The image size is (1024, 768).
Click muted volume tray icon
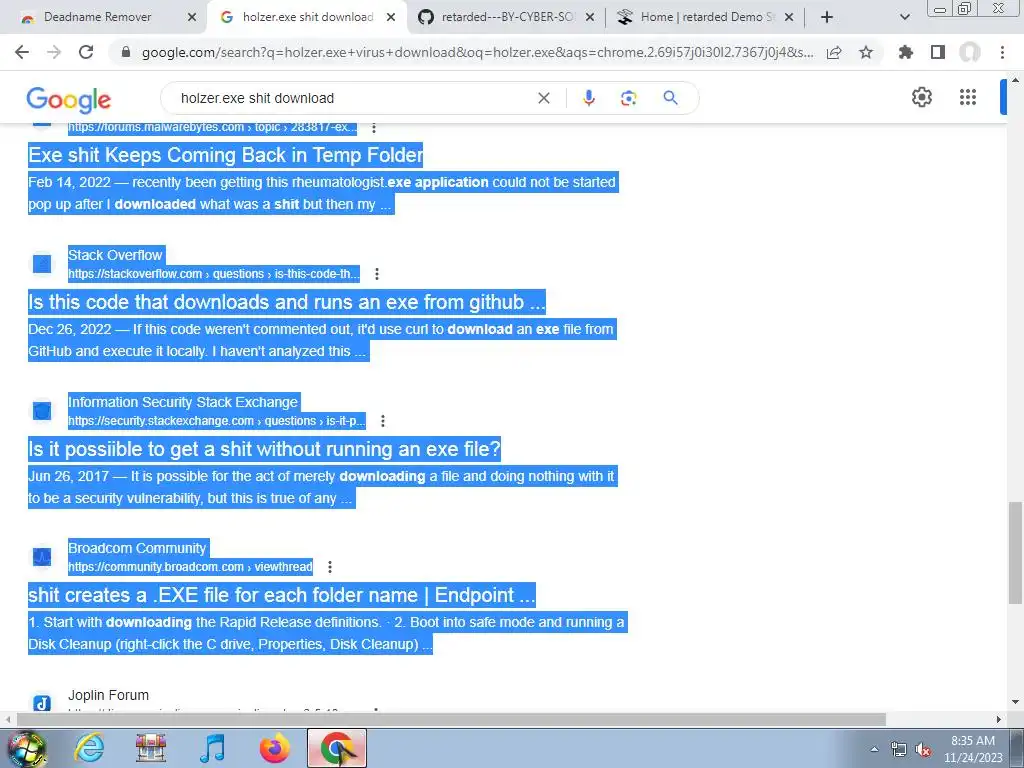click(x=923, y=750)
